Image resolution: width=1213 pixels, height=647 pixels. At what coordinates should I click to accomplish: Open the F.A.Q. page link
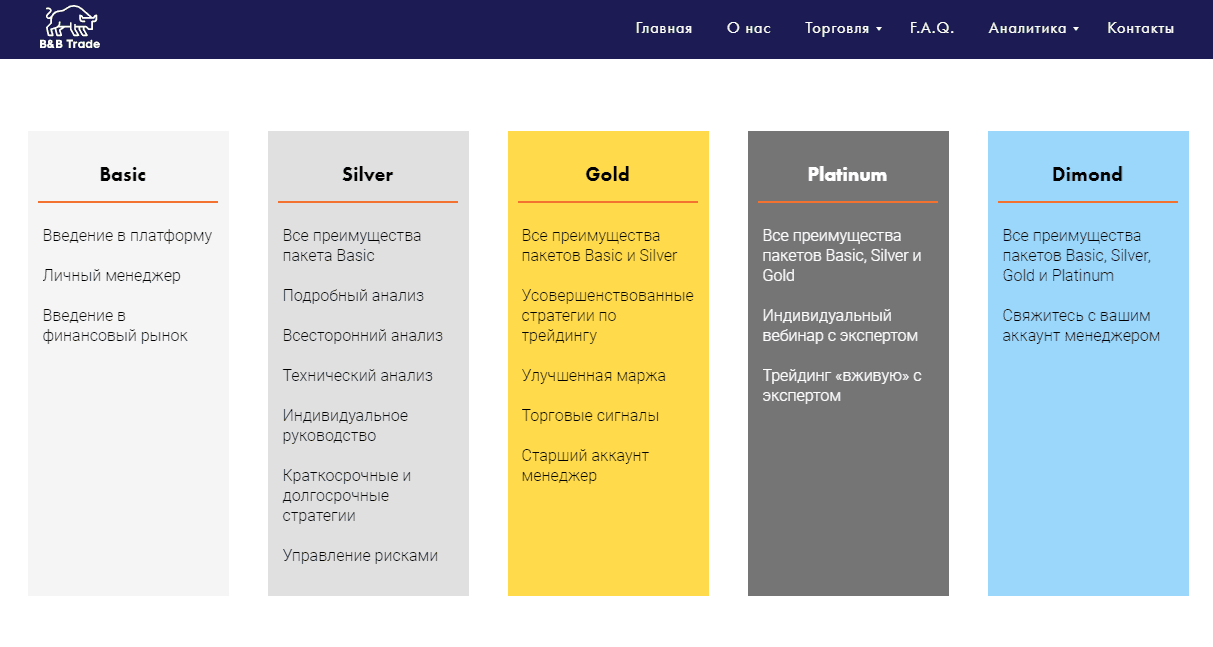pyautogui.click(x=932, y=28)
